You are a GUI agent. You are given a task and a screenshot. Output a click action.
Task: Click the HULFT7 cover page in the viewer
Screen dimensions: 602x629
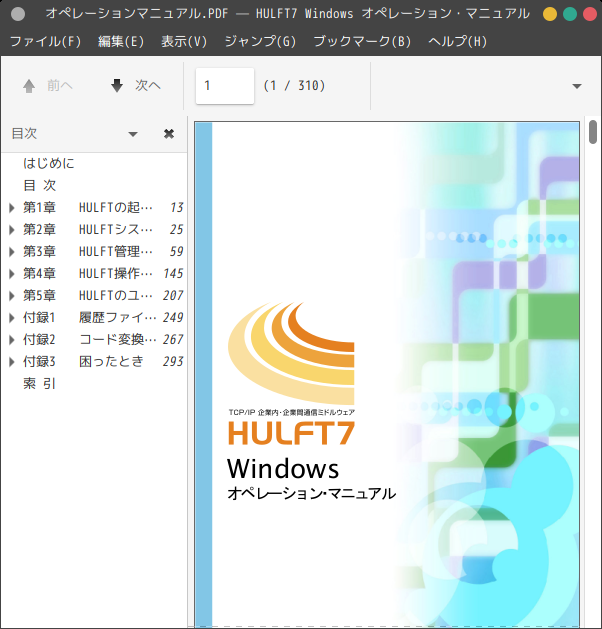(x=387, y=374)
